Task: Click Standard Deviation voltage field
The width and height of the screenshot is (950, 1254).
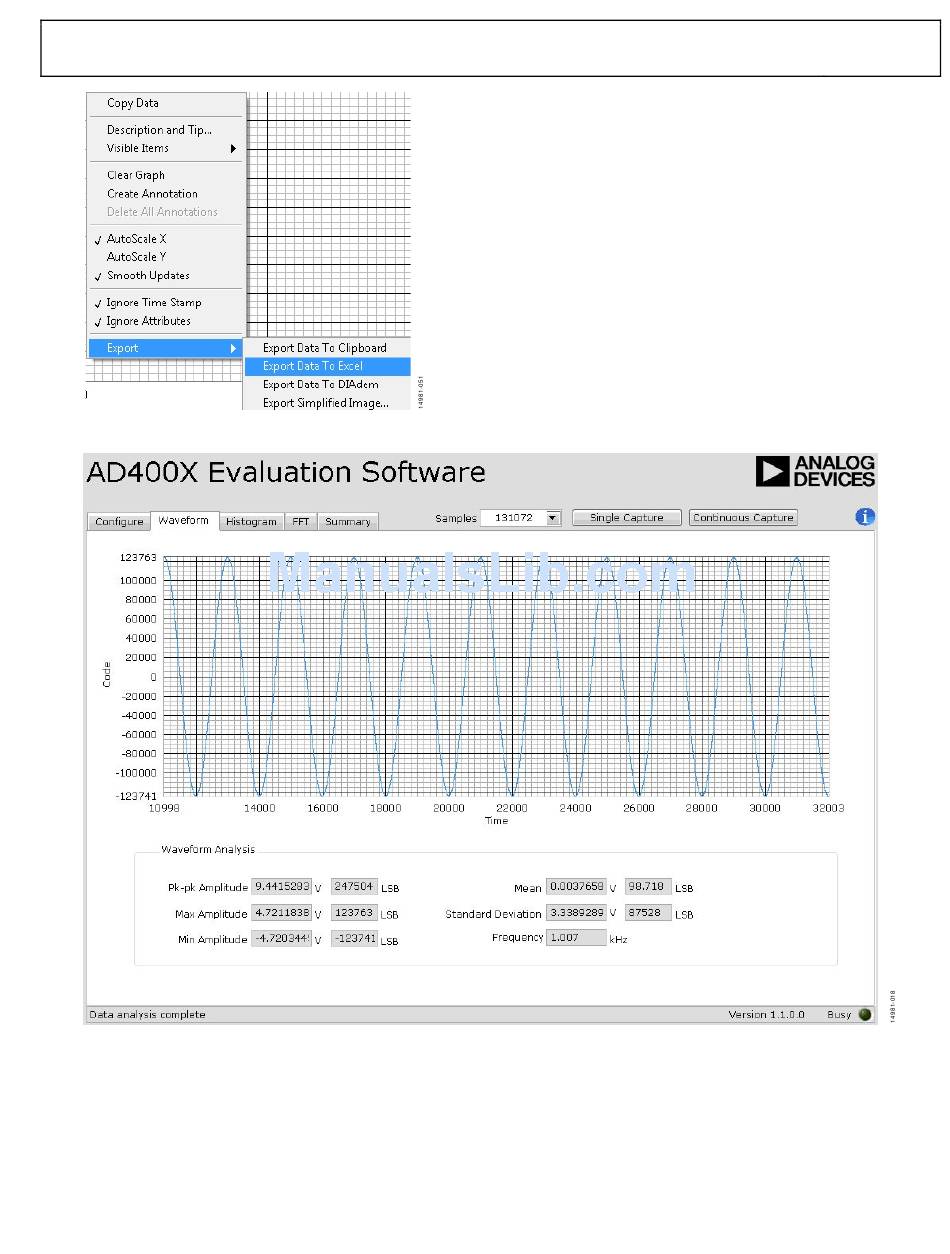Action: [576, 913]
